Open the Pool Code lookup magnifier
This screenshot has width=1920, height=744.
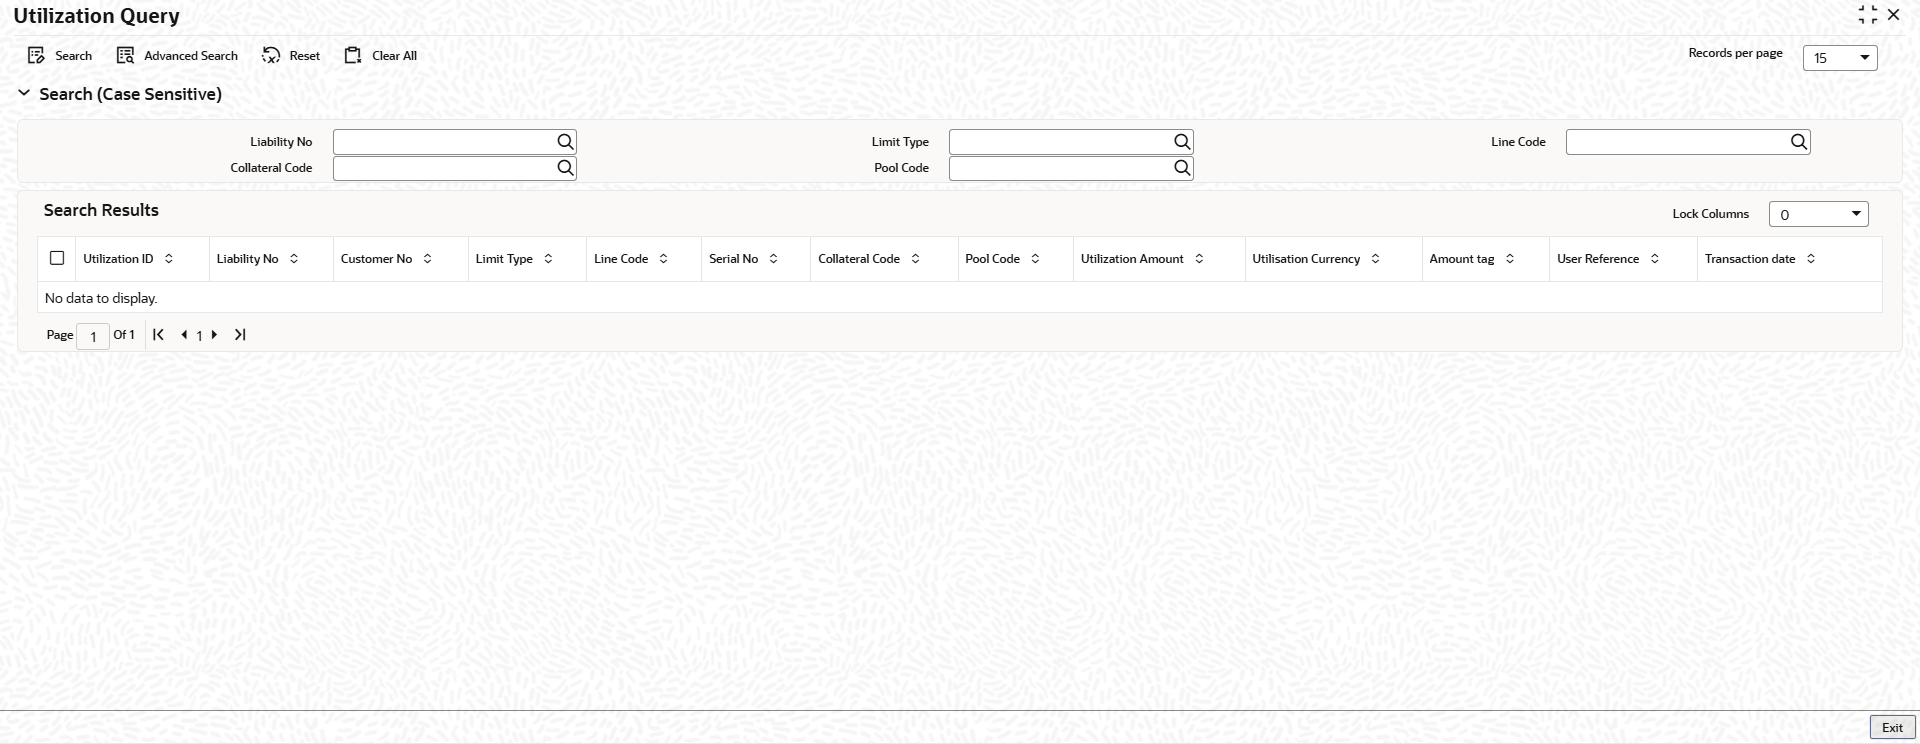[x=1182, y=168]
